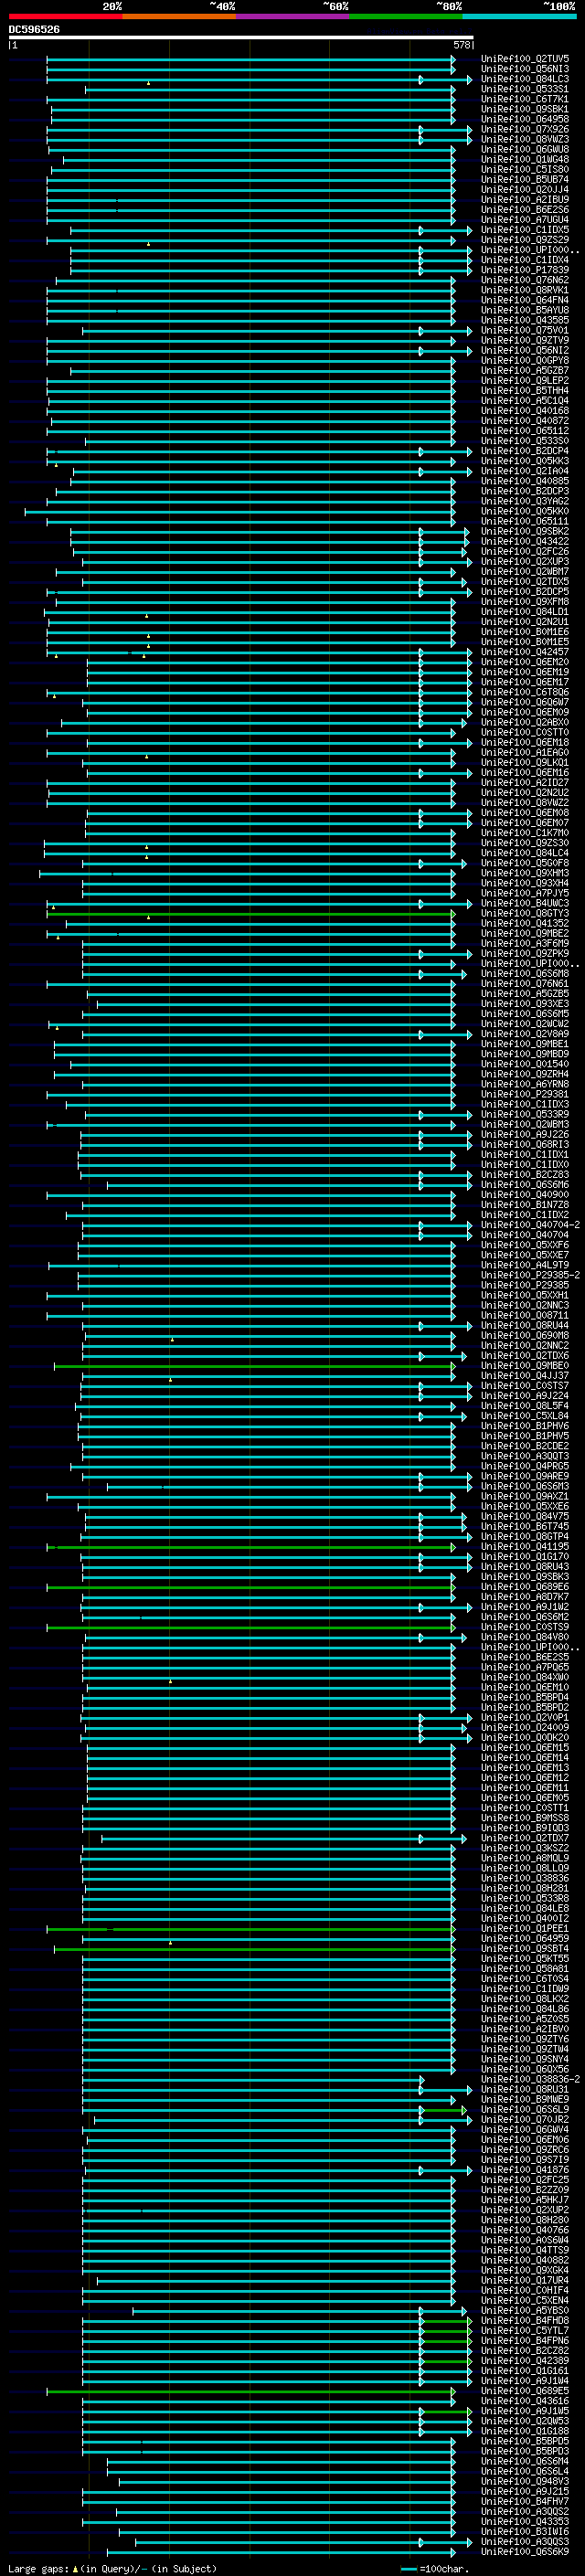Click the red 20% identity legend segment
This screenshot has height=2576, width=585.
(65, 16)
